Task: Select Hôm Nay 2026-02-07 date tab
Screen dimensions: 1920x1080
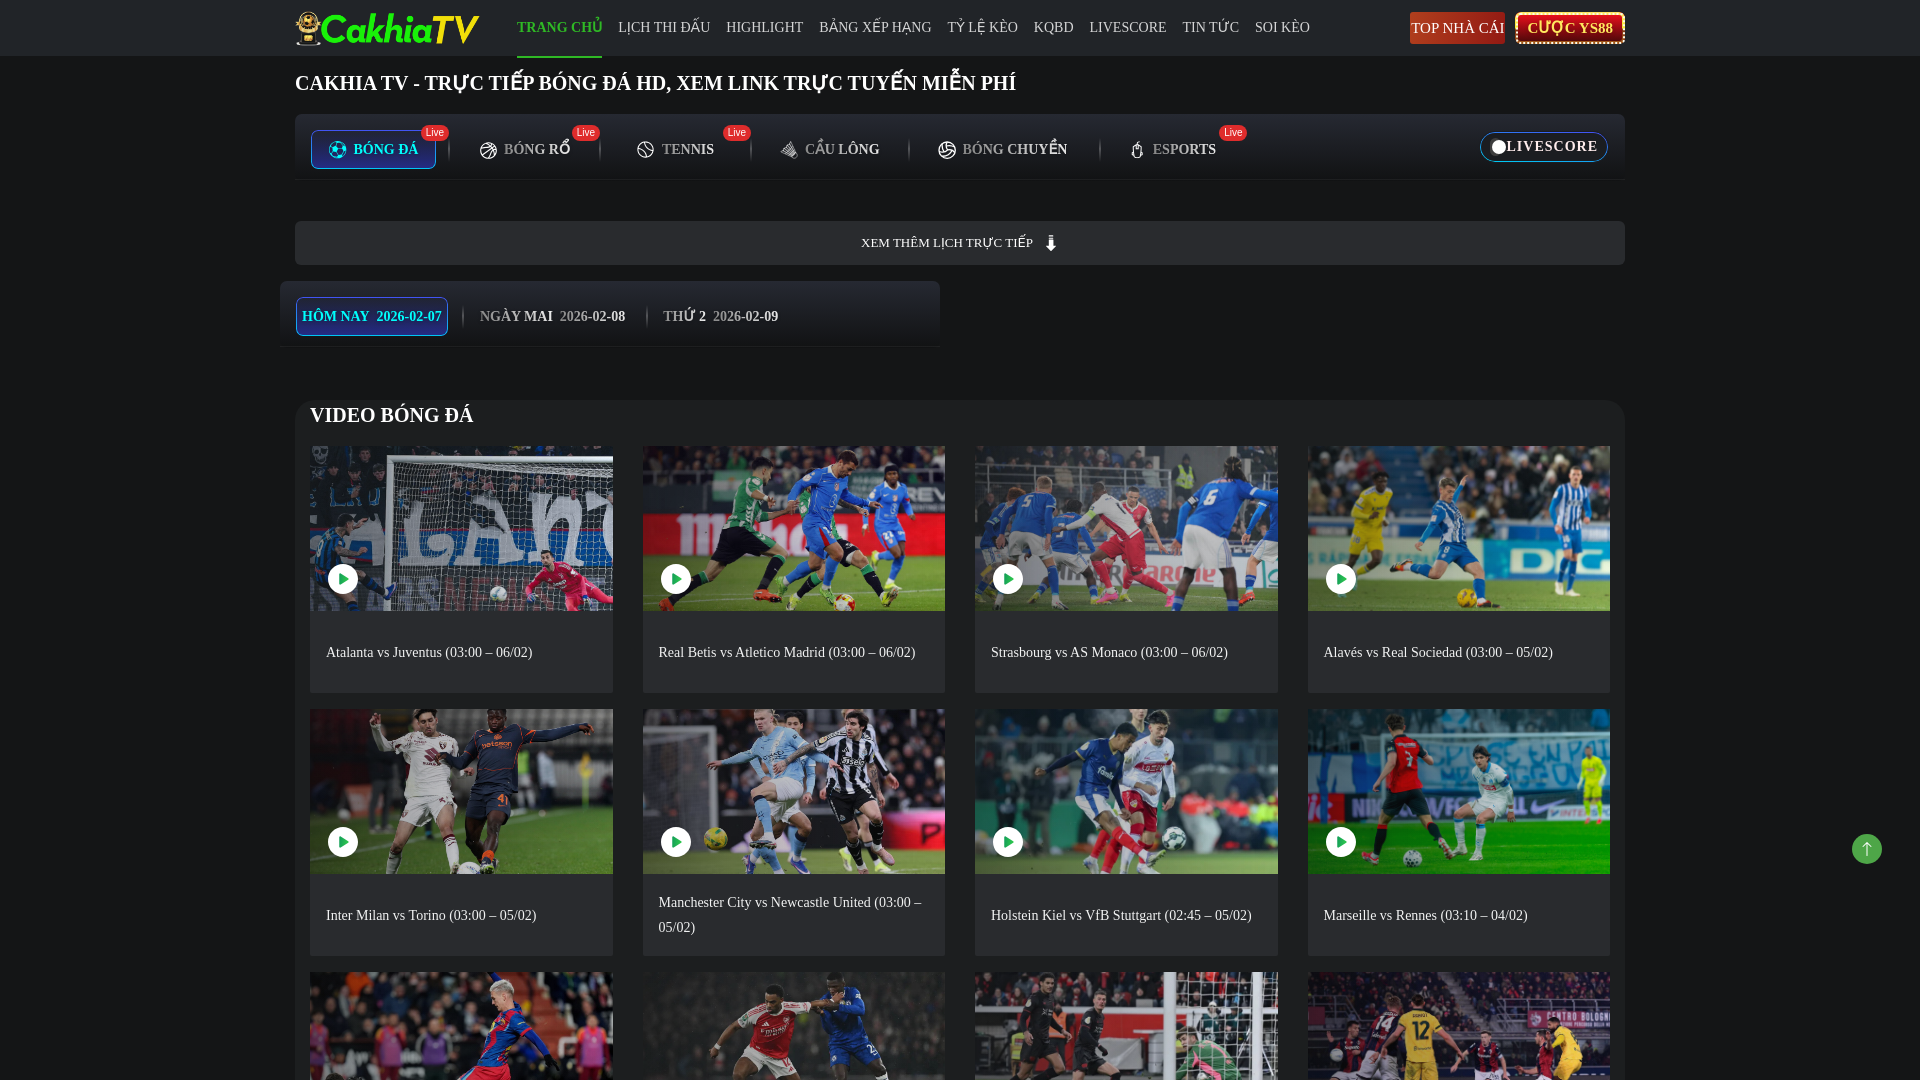Action: pos(372,316)
